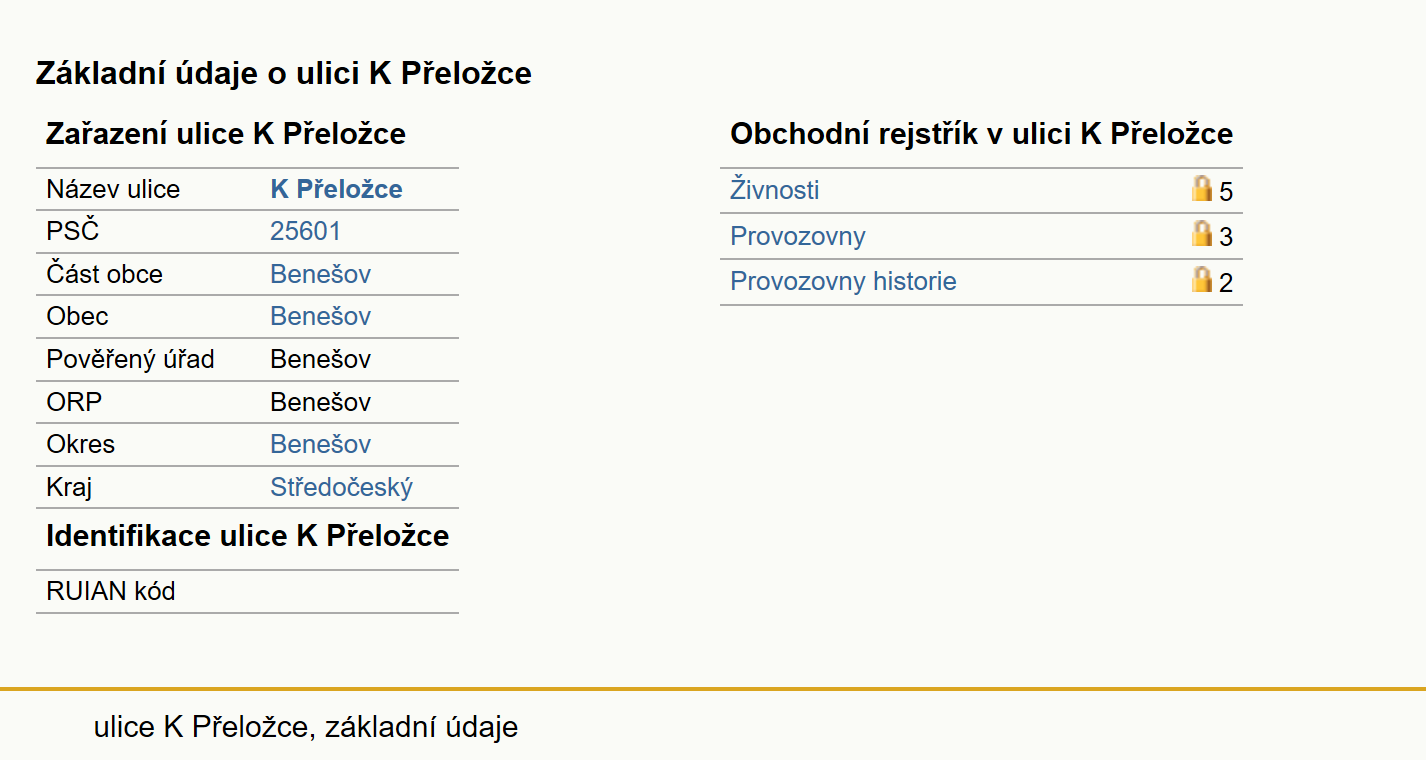This screenshot has height=760, width=1426.
Task: Click the ORP Benešov value
Action: (x=320, y=402)
